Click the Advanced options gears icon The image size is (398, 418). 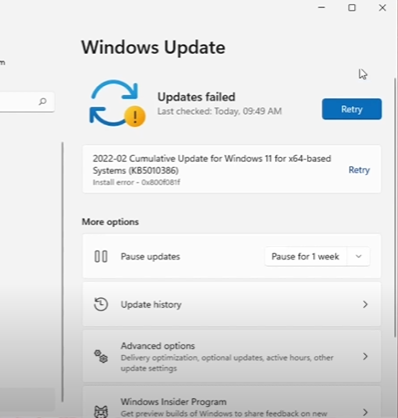click(x=101, y=356)
